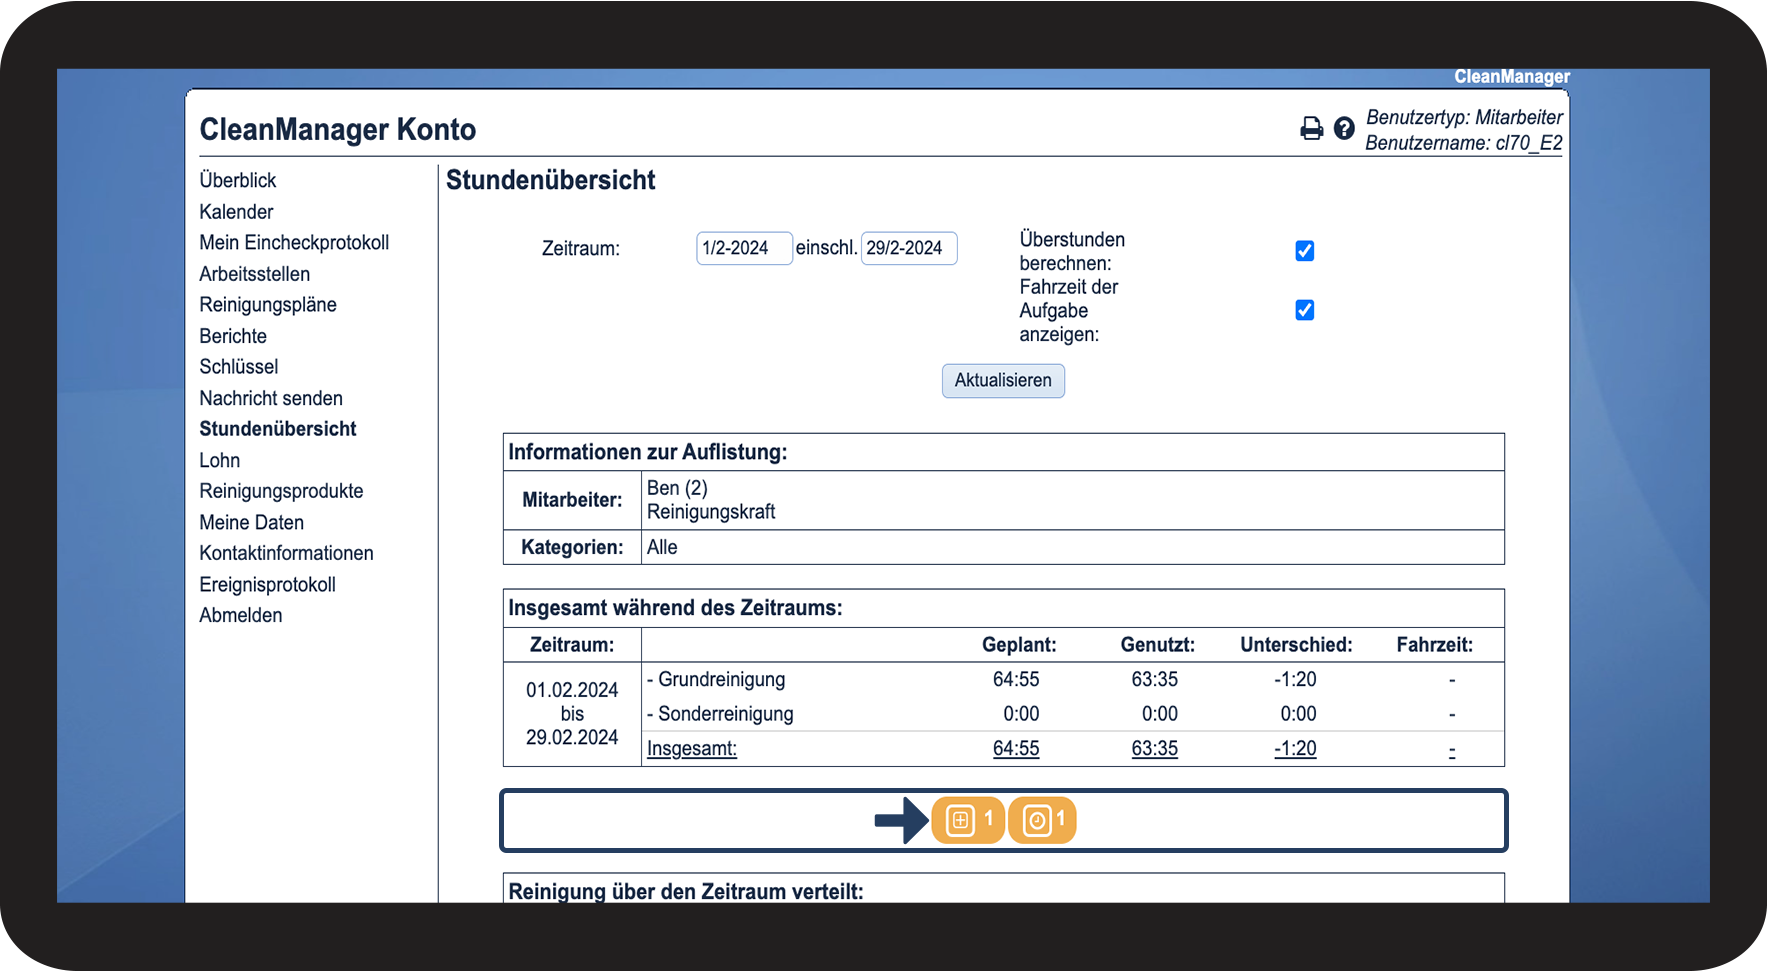
Task: Click the underlined Insgesamt link
Action: (692, 748)
